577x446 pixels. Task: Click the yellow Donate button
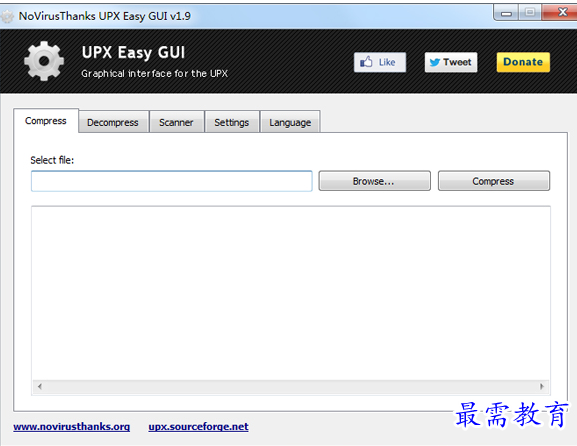(x=523, y=62)
